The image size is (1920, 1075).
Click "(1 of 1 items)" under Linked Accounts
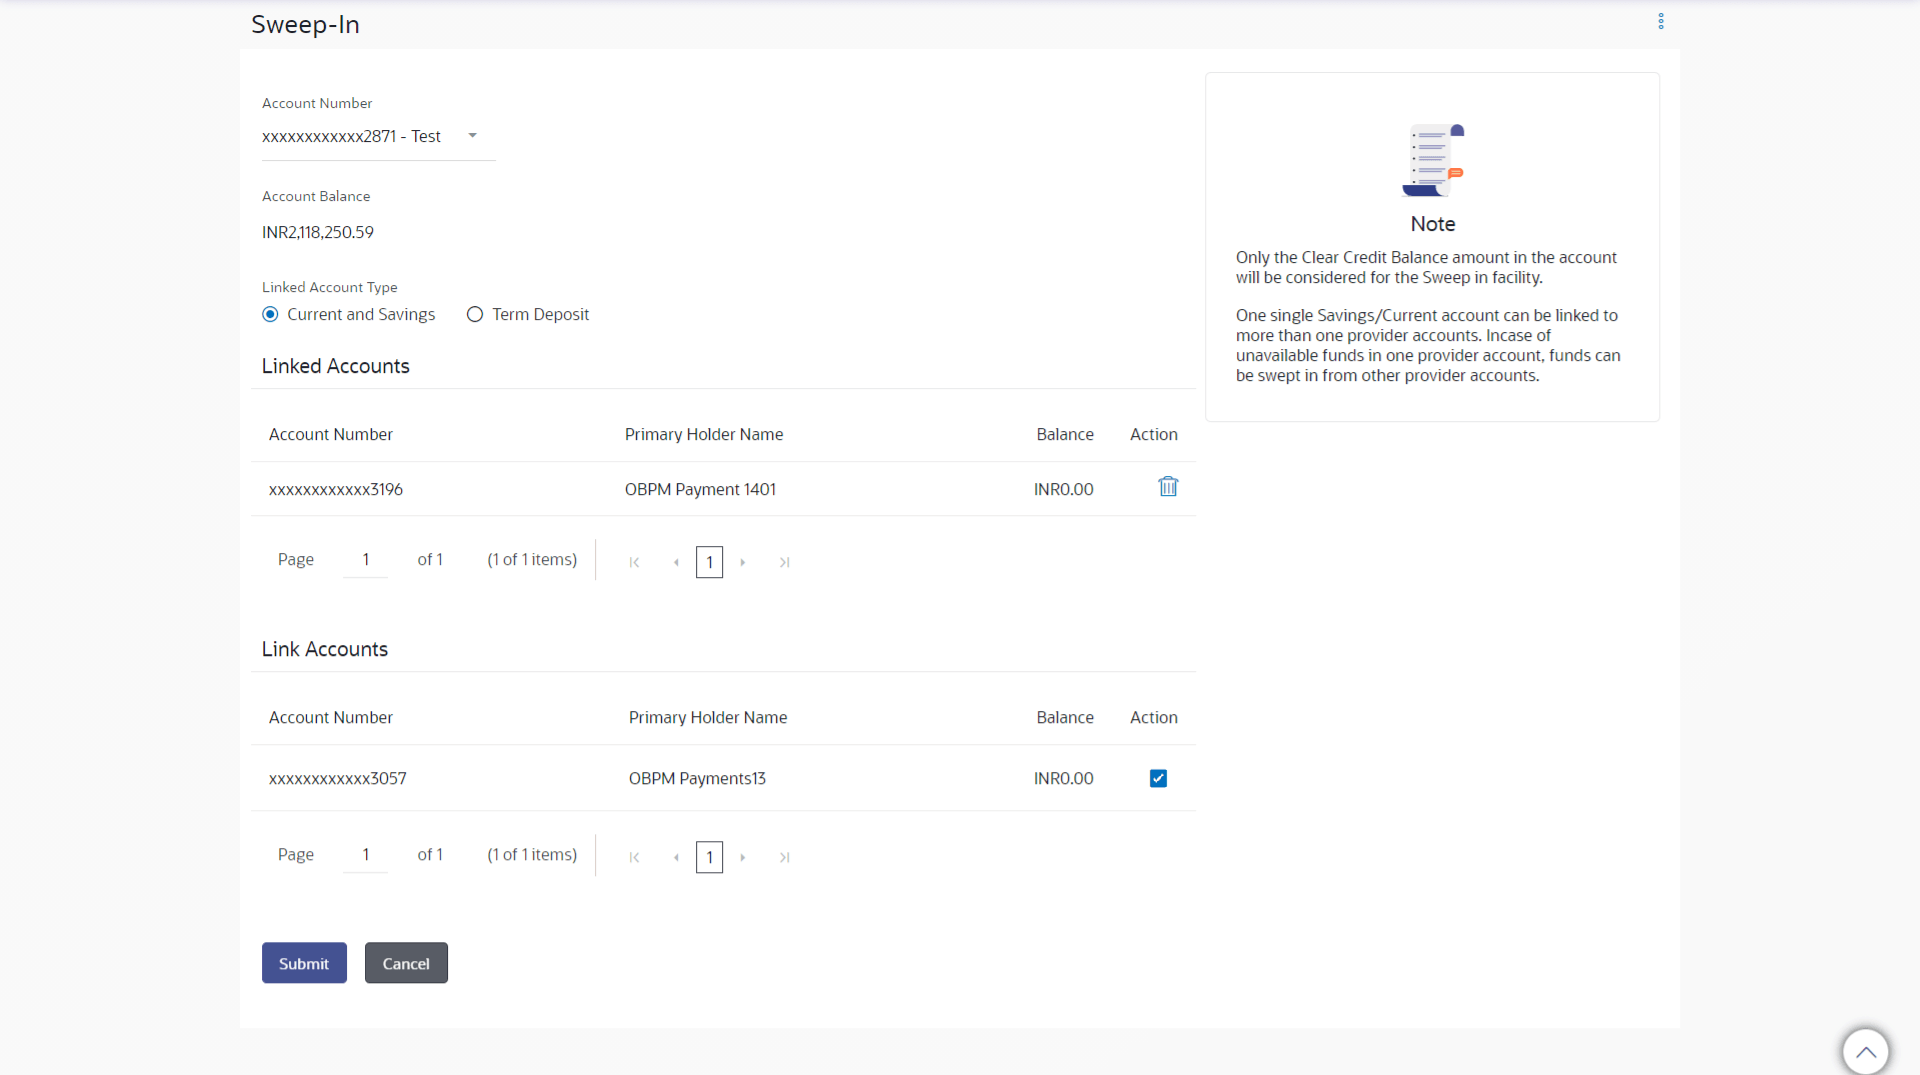[532, 560]
